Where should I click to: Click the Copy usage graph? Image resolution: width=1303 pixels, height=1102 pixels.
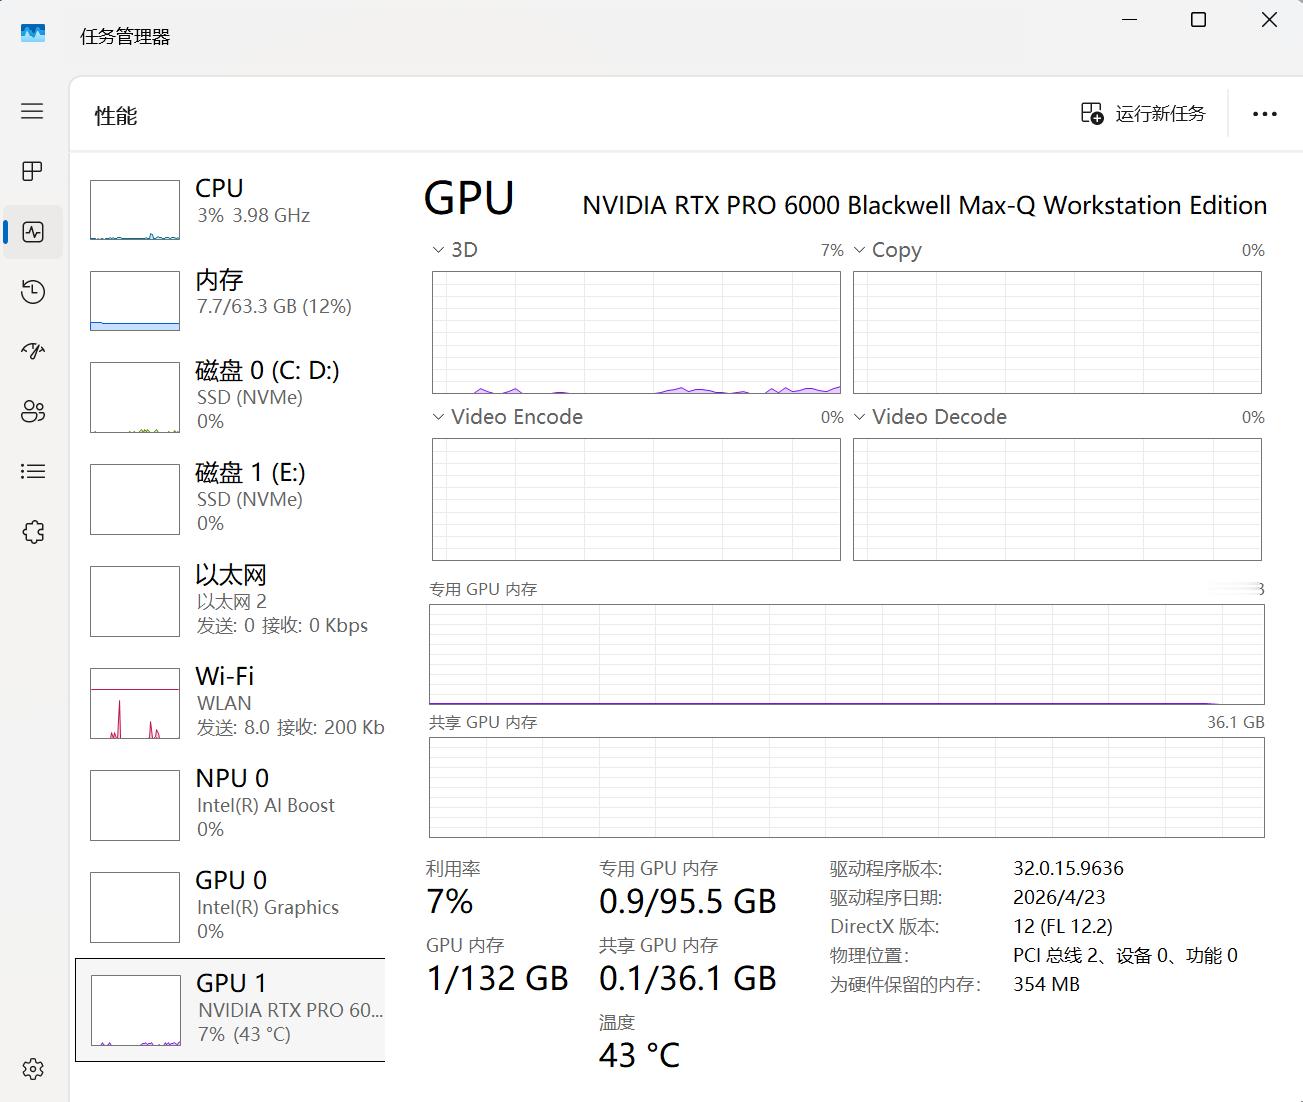coord(1057,332)
